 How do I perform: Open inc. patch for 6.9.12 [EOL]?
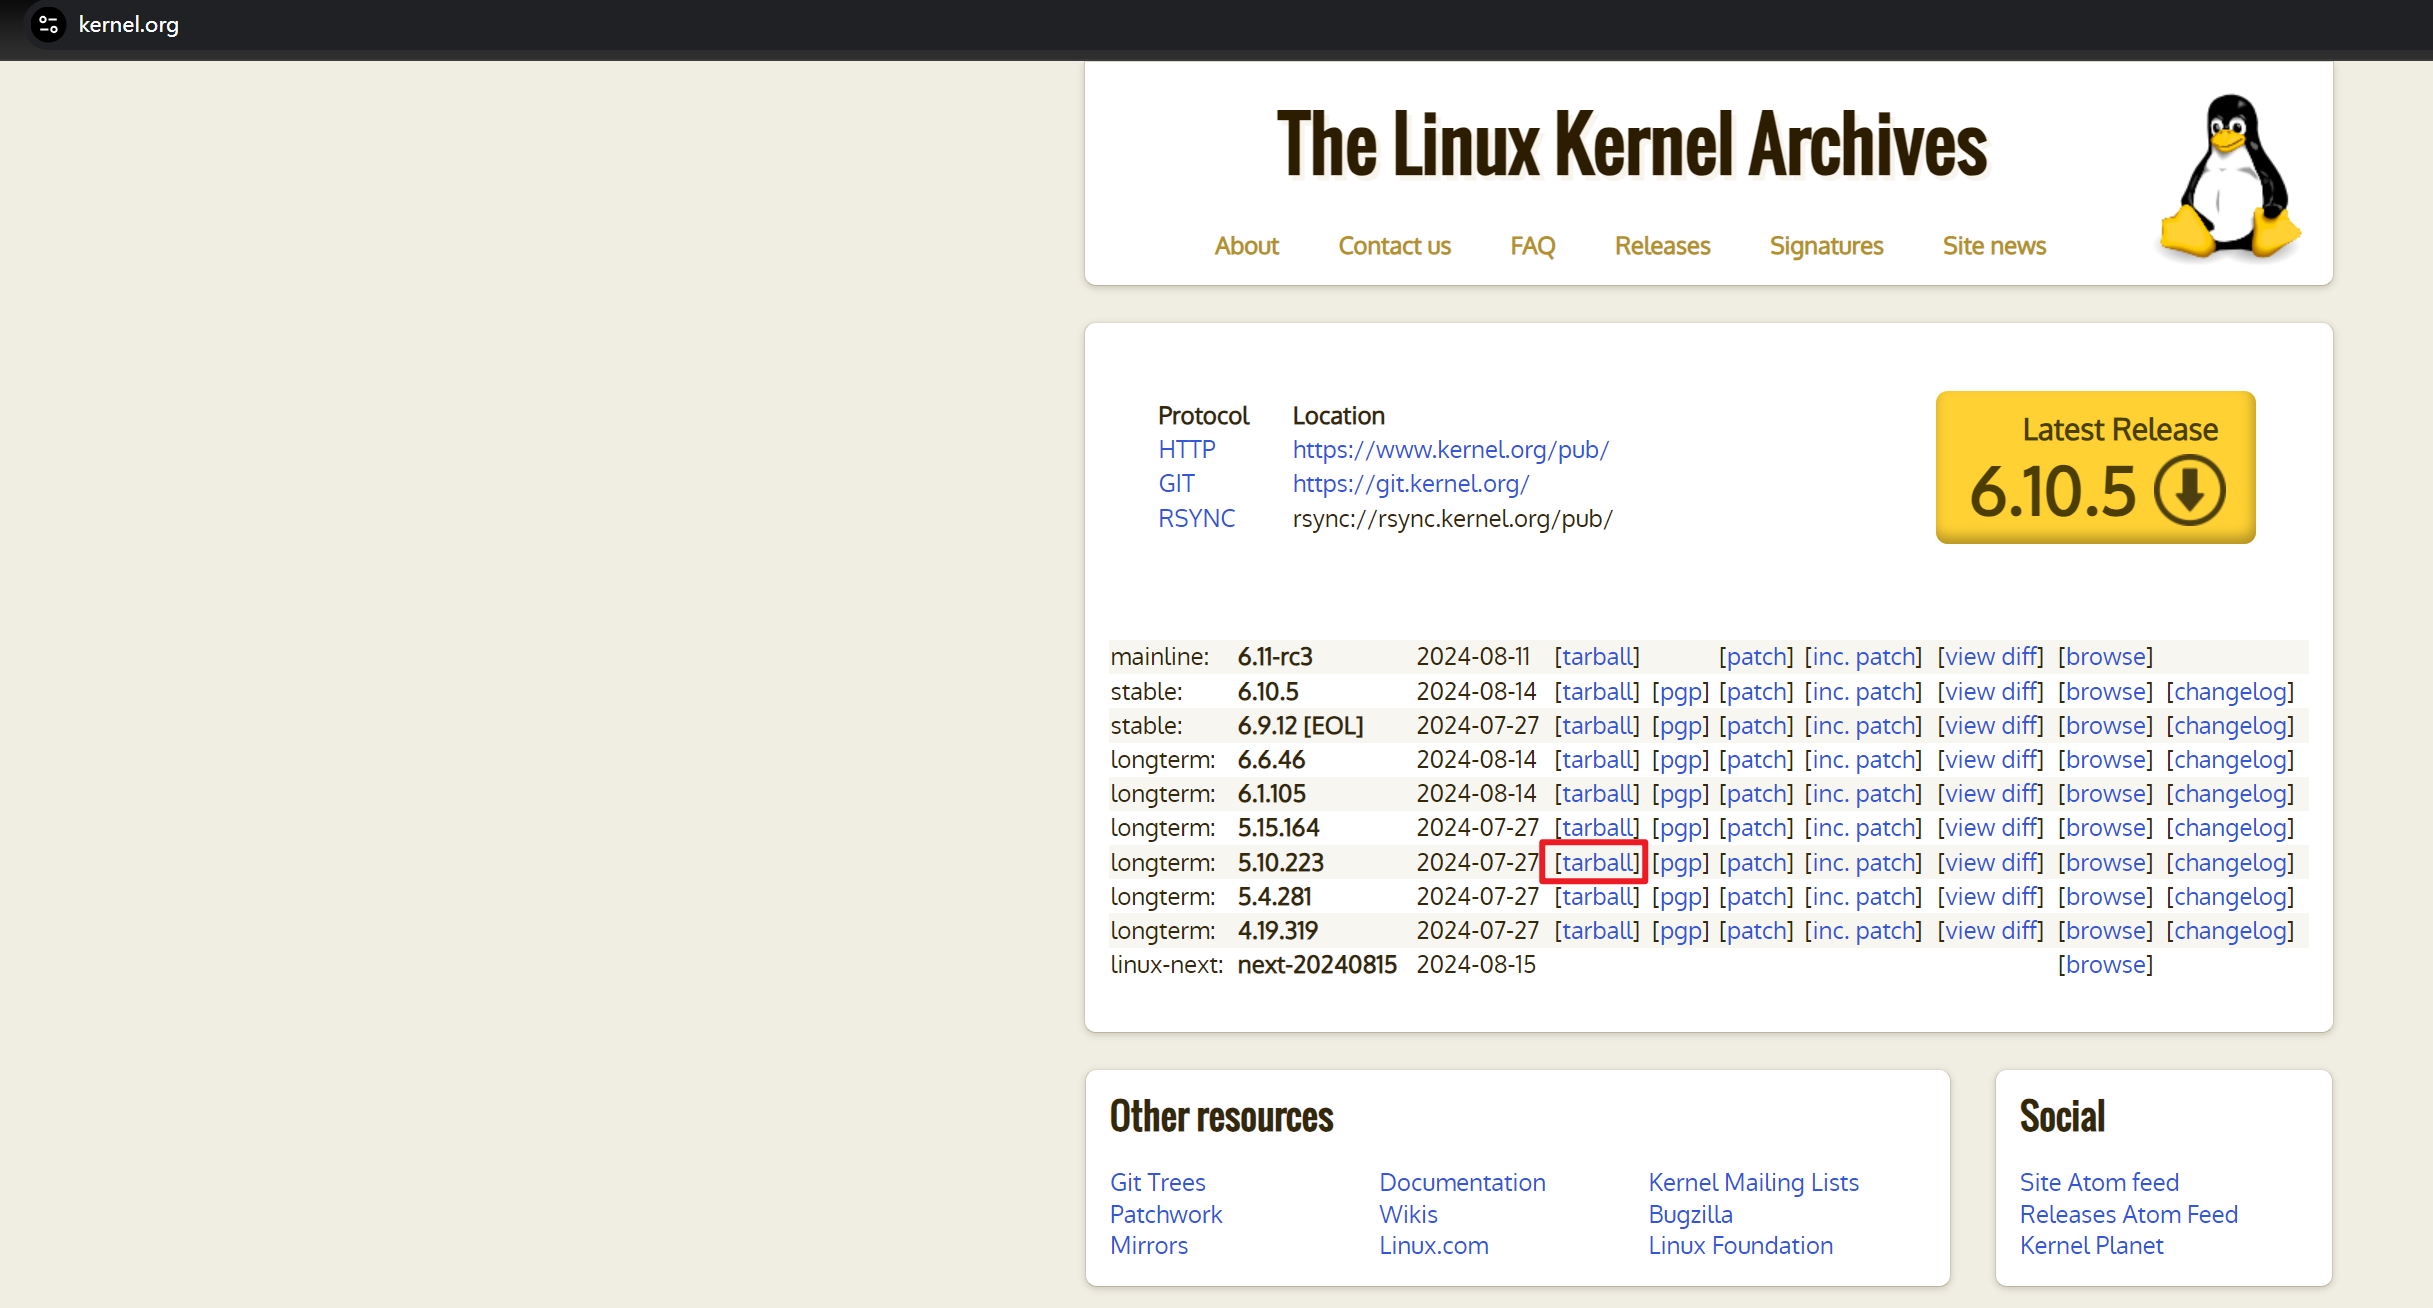[1863, 726]
